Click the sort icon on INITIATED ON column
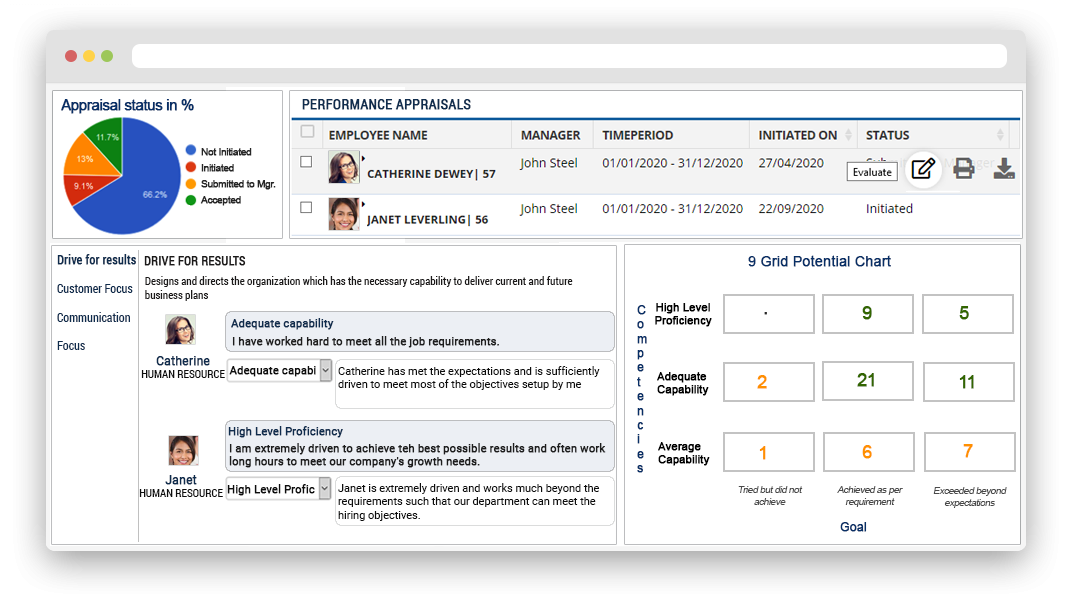The height and width of the screenshot is (604, 1067). [x=849, y=135]
